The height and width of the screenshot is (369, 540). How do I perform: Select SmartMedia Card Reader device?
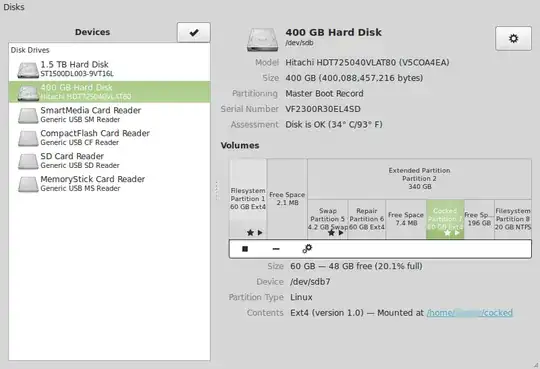(109, 115)
